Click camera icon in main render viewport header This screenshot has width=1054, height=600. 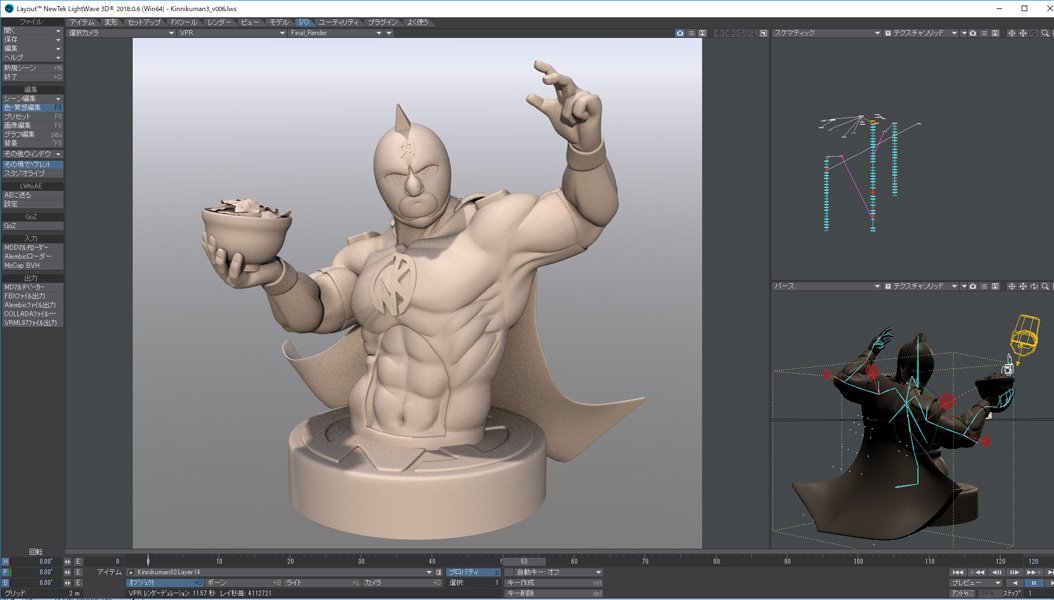click(x=680, y=33)
